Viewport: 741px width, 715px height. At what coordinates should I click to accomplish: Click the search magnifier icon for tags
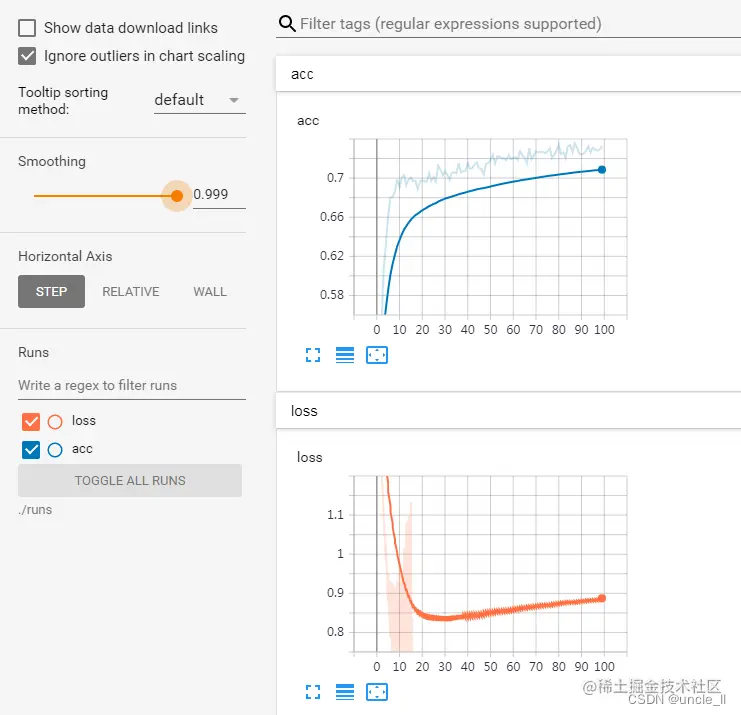[x=287, y=23]
